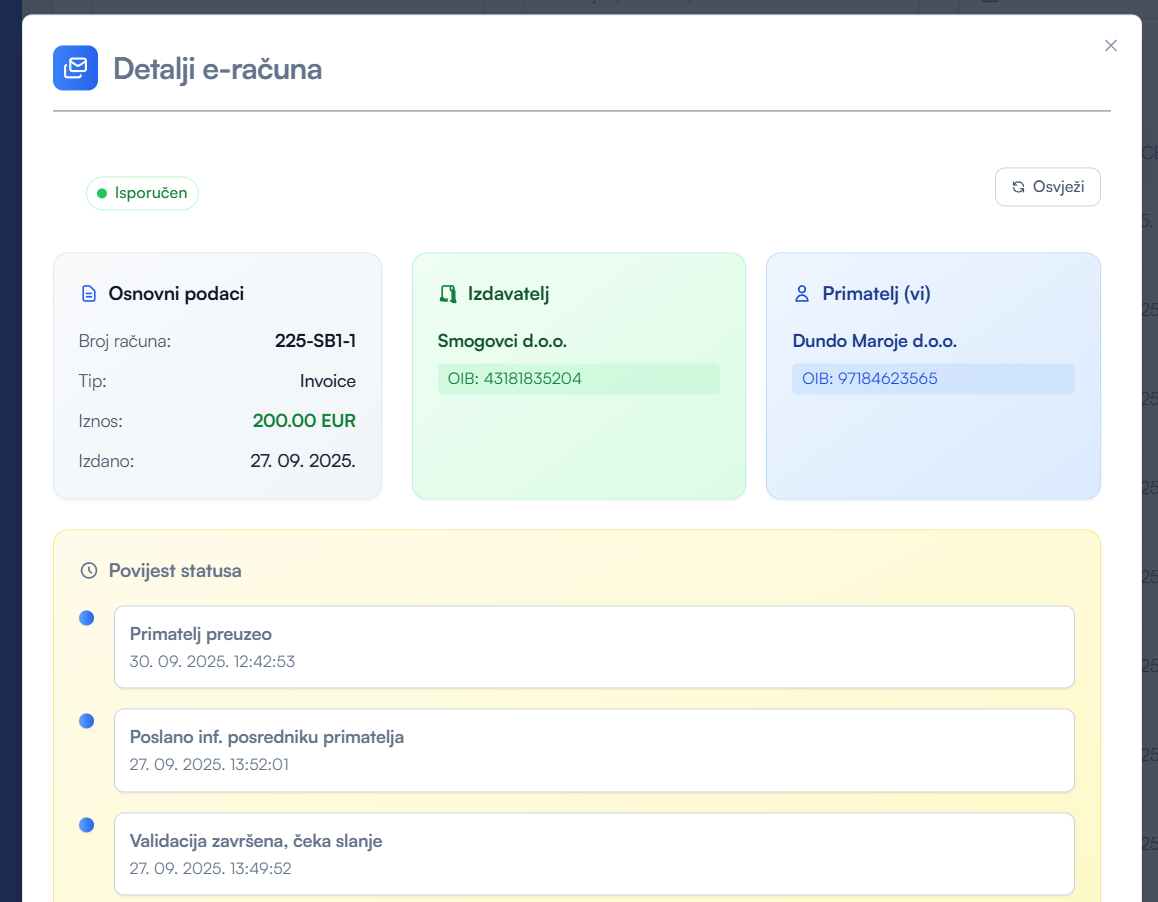The width and height of the screenshot is (1158, 902).
Task: Click the timeline dot beside Poslano inf. posredniku
Action: click(x=87, y=721)
